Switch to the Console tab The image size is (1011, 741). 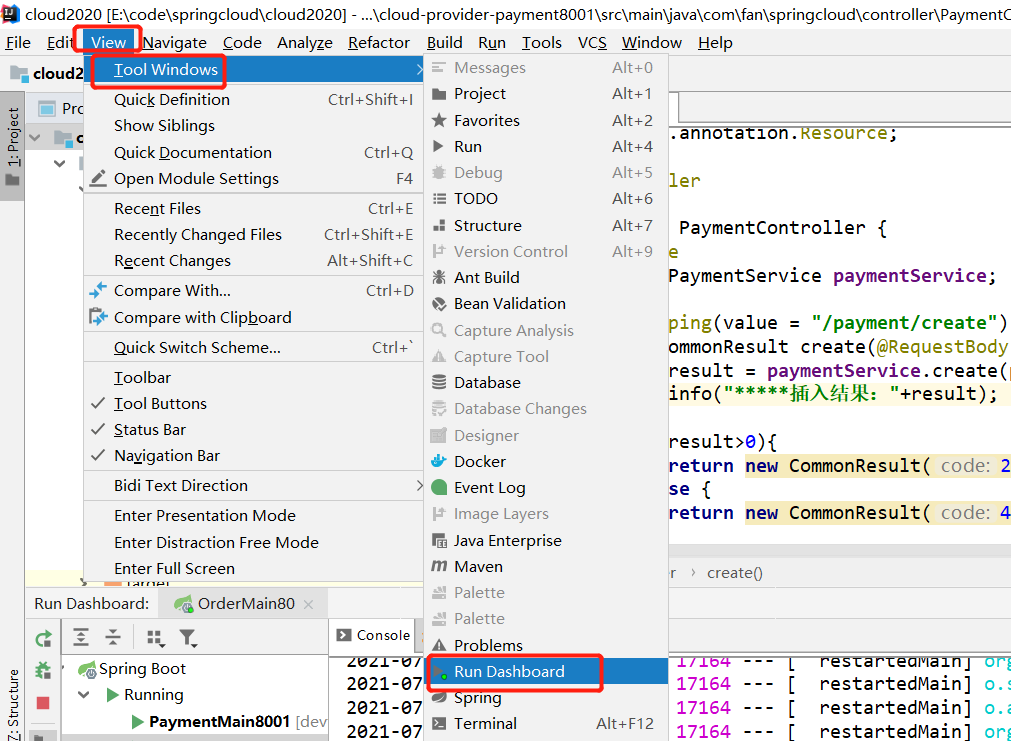point(373,635)
